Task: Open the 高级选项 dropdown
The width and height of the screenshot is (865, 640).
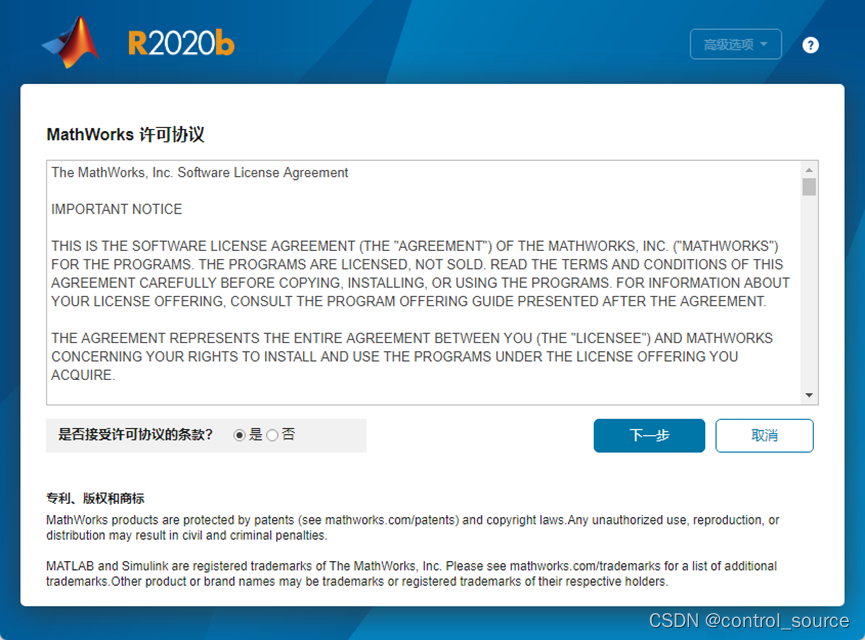Action: pos(735,44)
